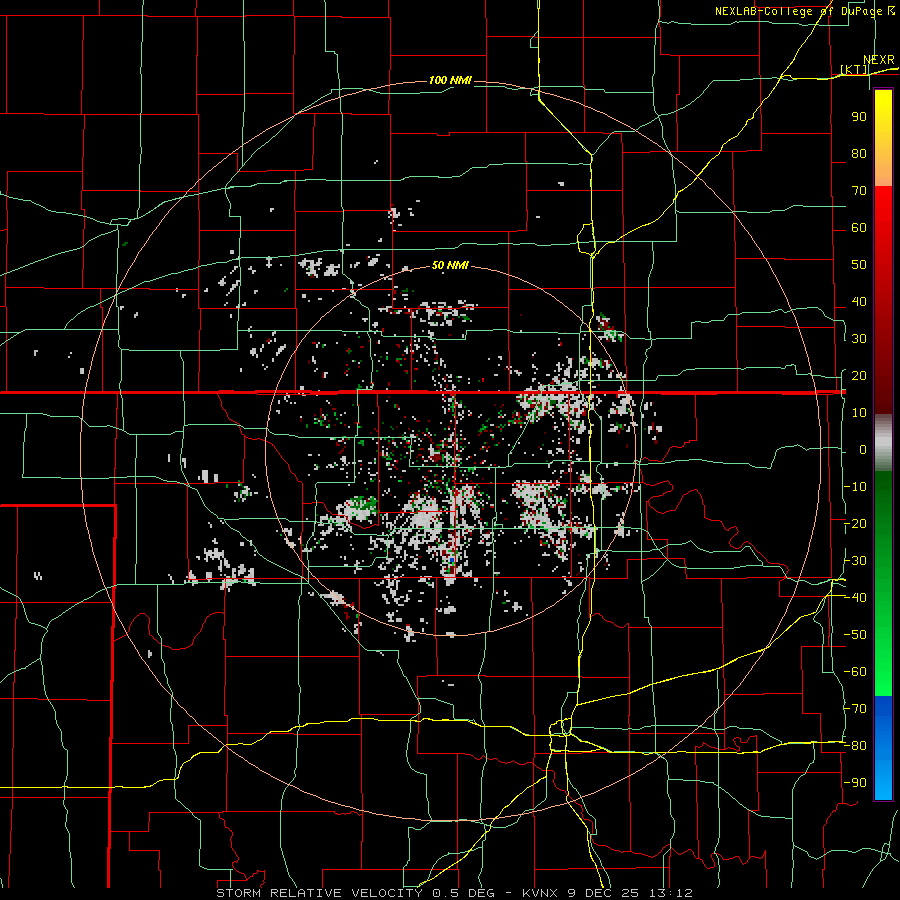Click the 90 value on velocity scale

(x=859, y=117)
